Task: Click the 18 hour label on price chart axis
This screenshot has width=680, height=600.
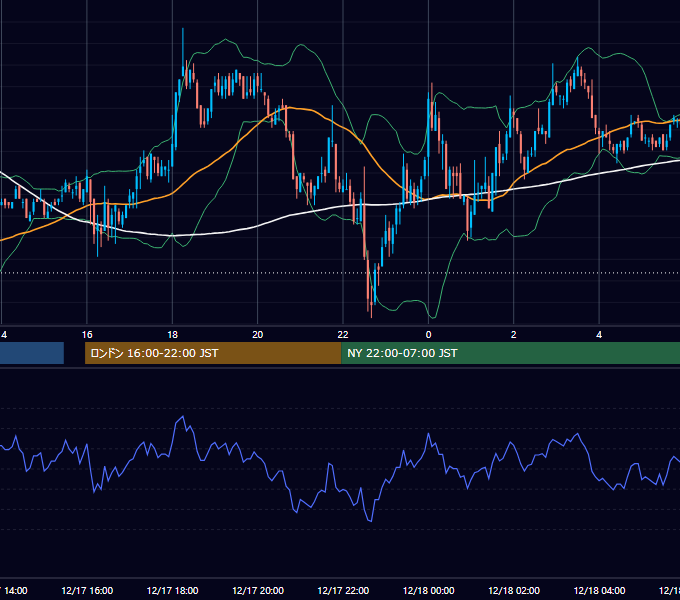Action: pyautogui.click(x=173, y=335)
